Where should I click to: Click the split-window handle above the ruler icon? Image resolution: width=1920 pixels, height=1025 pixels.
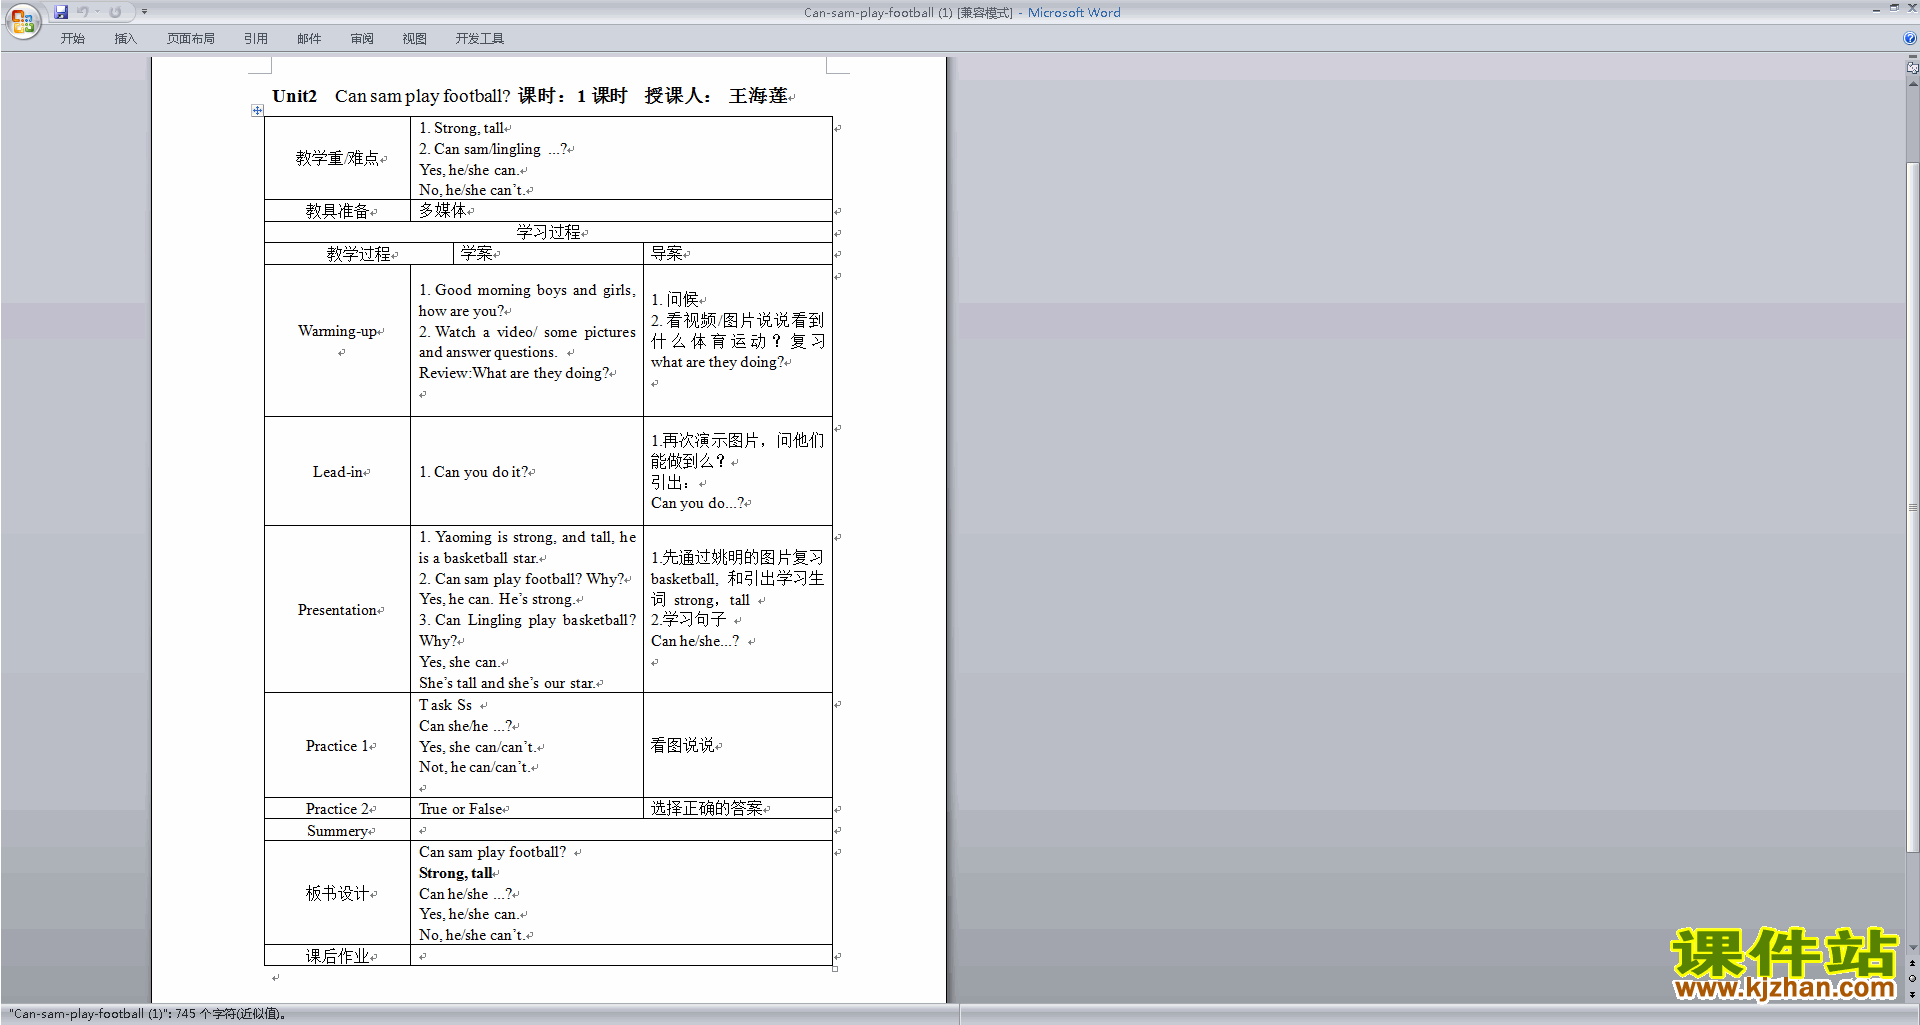pyautogui.click(x=1912, y=57)
